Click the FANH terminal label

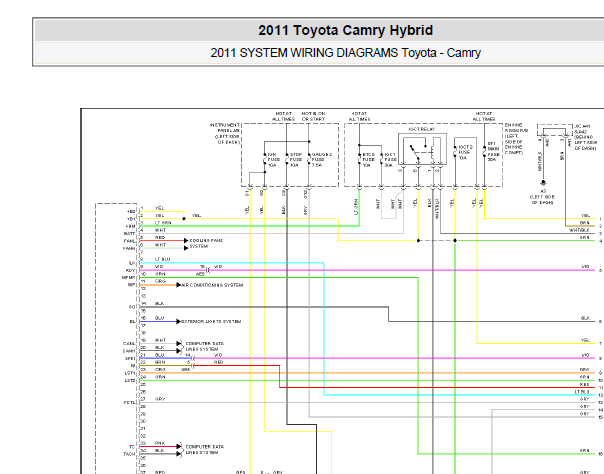129,249
